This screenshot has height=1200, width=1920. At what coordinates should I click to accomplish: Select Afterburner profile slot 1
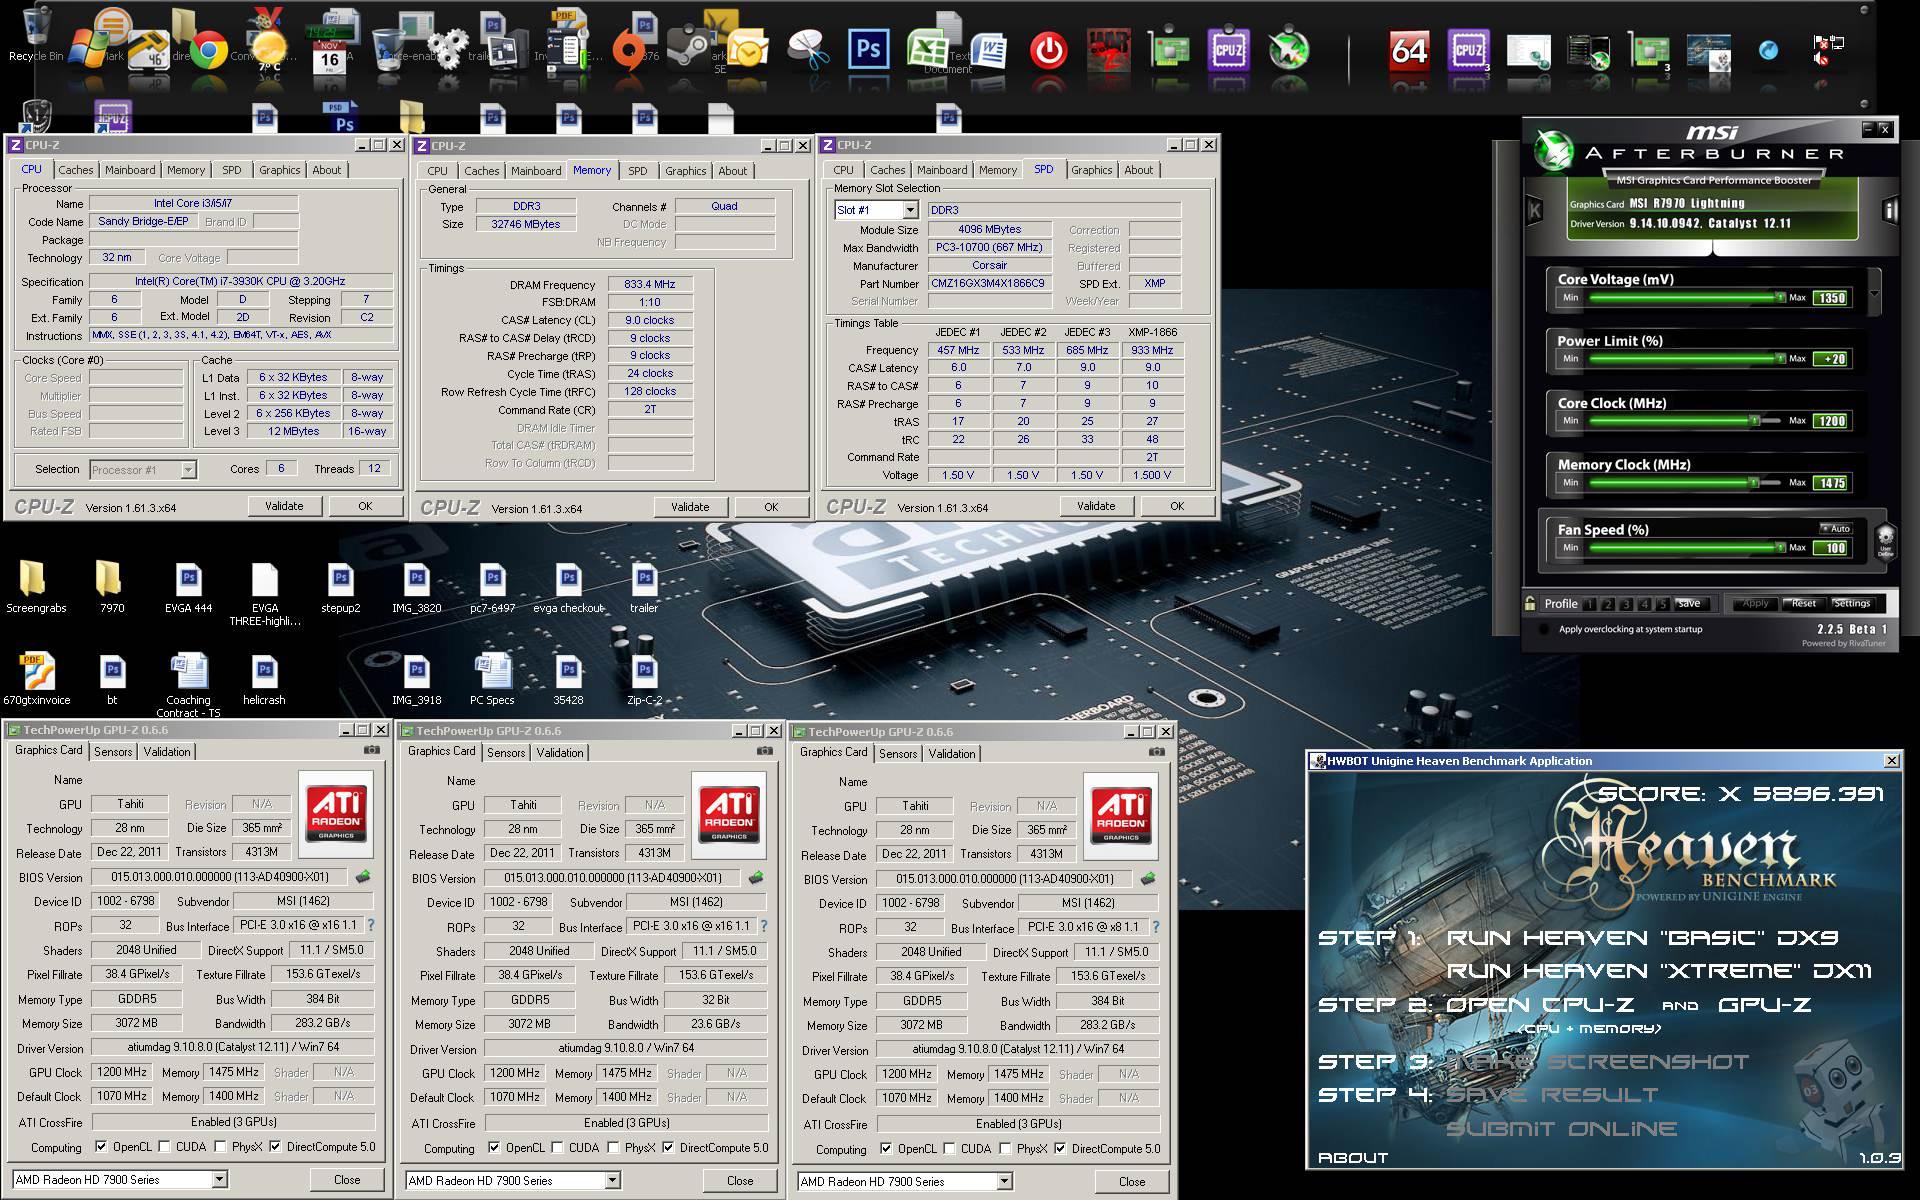1590,604
